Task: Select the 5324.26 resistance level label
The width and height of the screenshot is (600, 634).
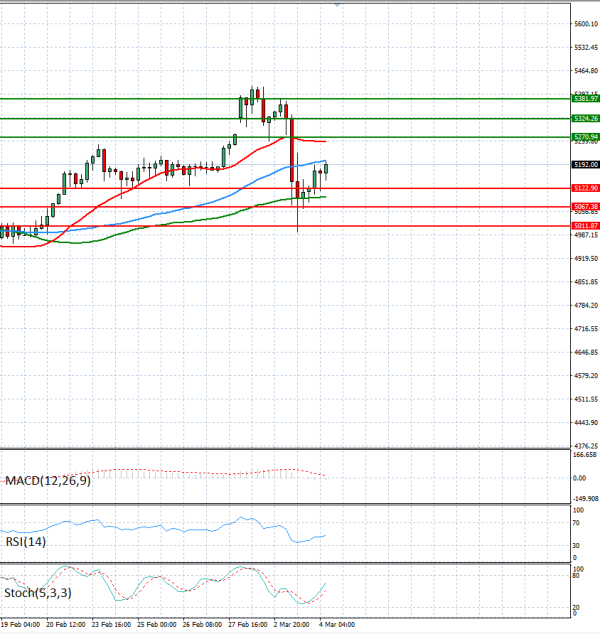Action: point(585,118)
